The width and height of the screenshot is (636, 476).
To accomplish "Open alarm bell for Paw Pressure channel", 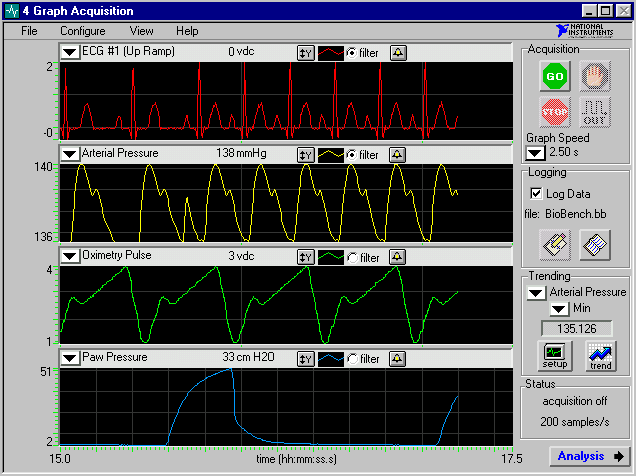I will (x=397, y=358).
